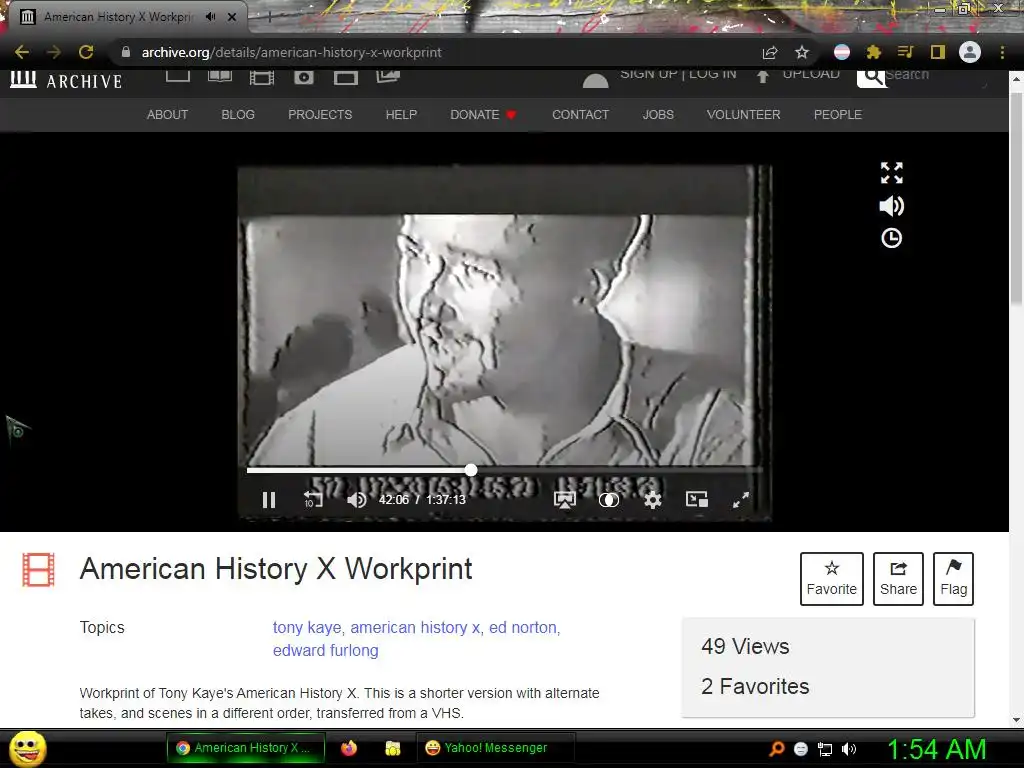
Task: Click speaker icon right of the video
Action: (x=891, y=206)
